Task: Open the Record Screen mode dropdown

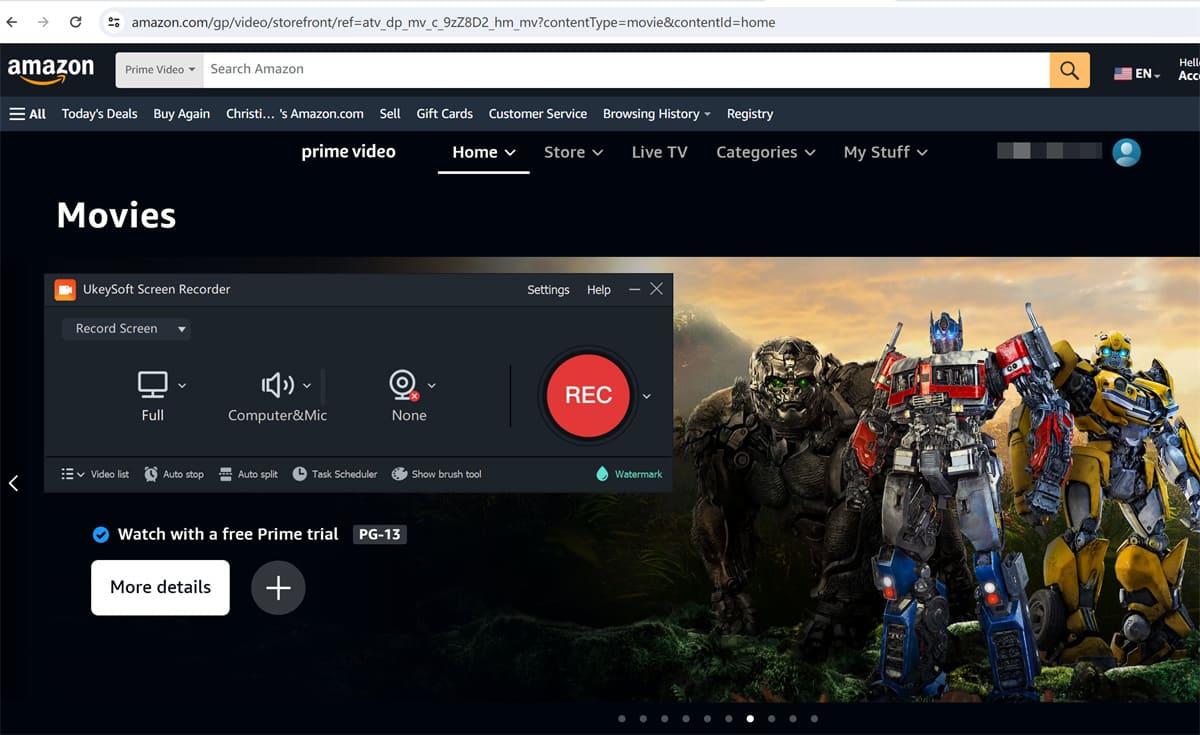Action: (126, 329)
